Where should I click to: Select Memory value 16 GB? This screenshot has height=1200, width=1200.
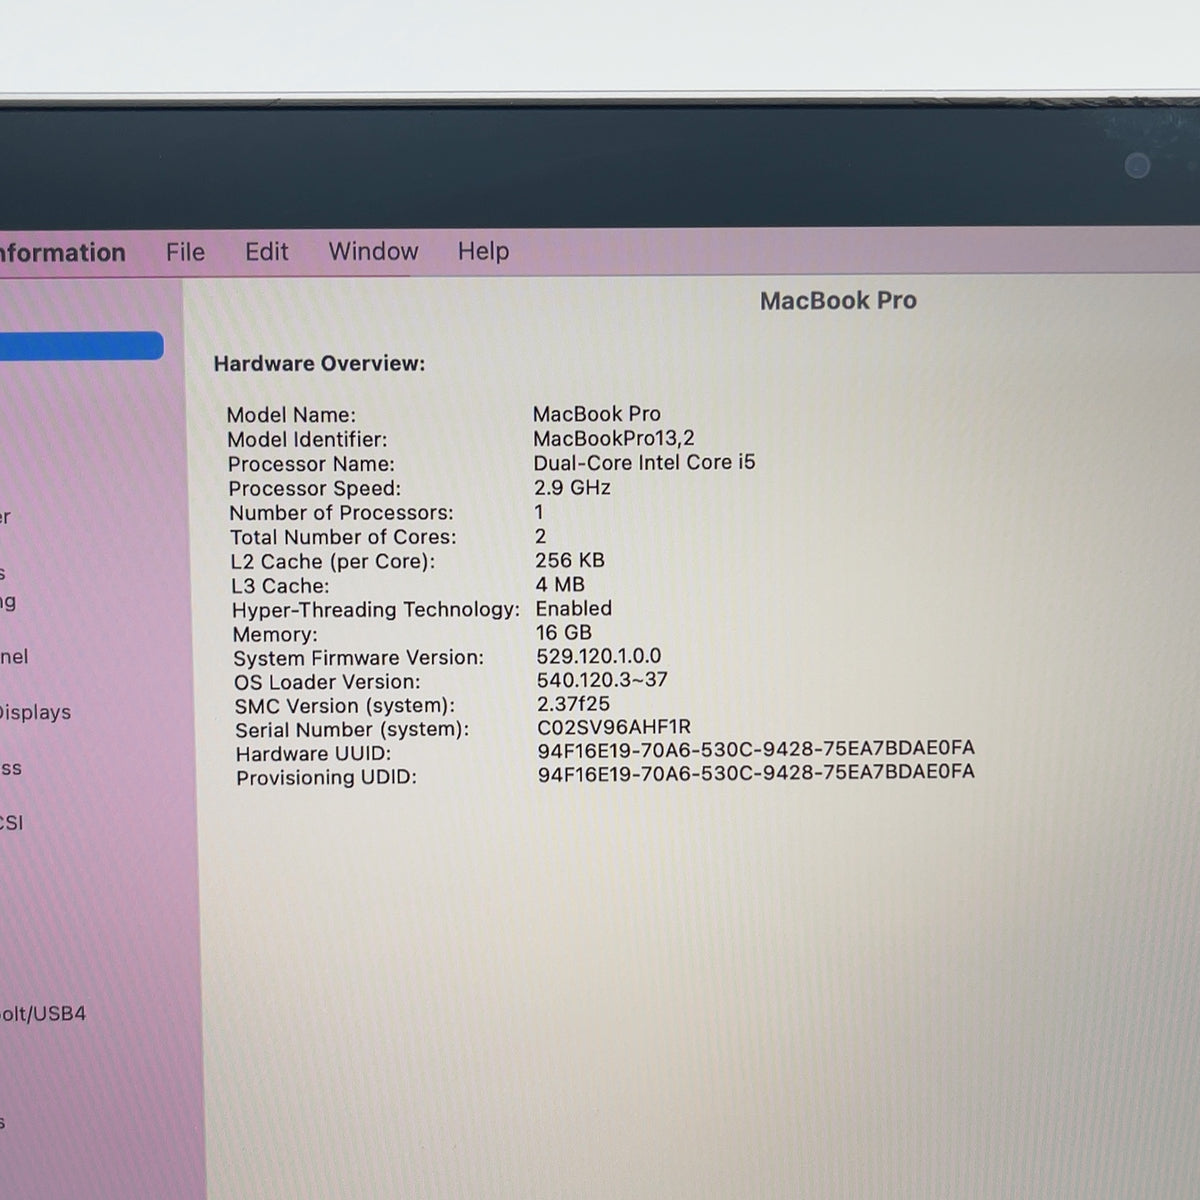564,632
